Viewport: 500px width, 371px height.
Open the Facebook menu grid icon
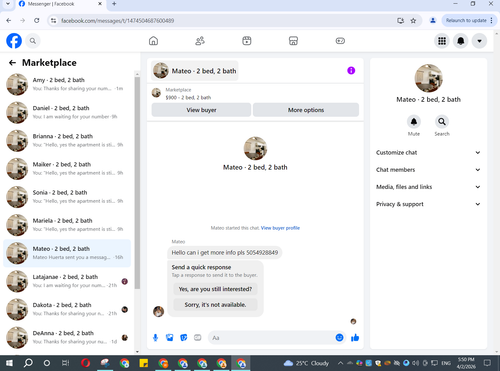point(442,41)
